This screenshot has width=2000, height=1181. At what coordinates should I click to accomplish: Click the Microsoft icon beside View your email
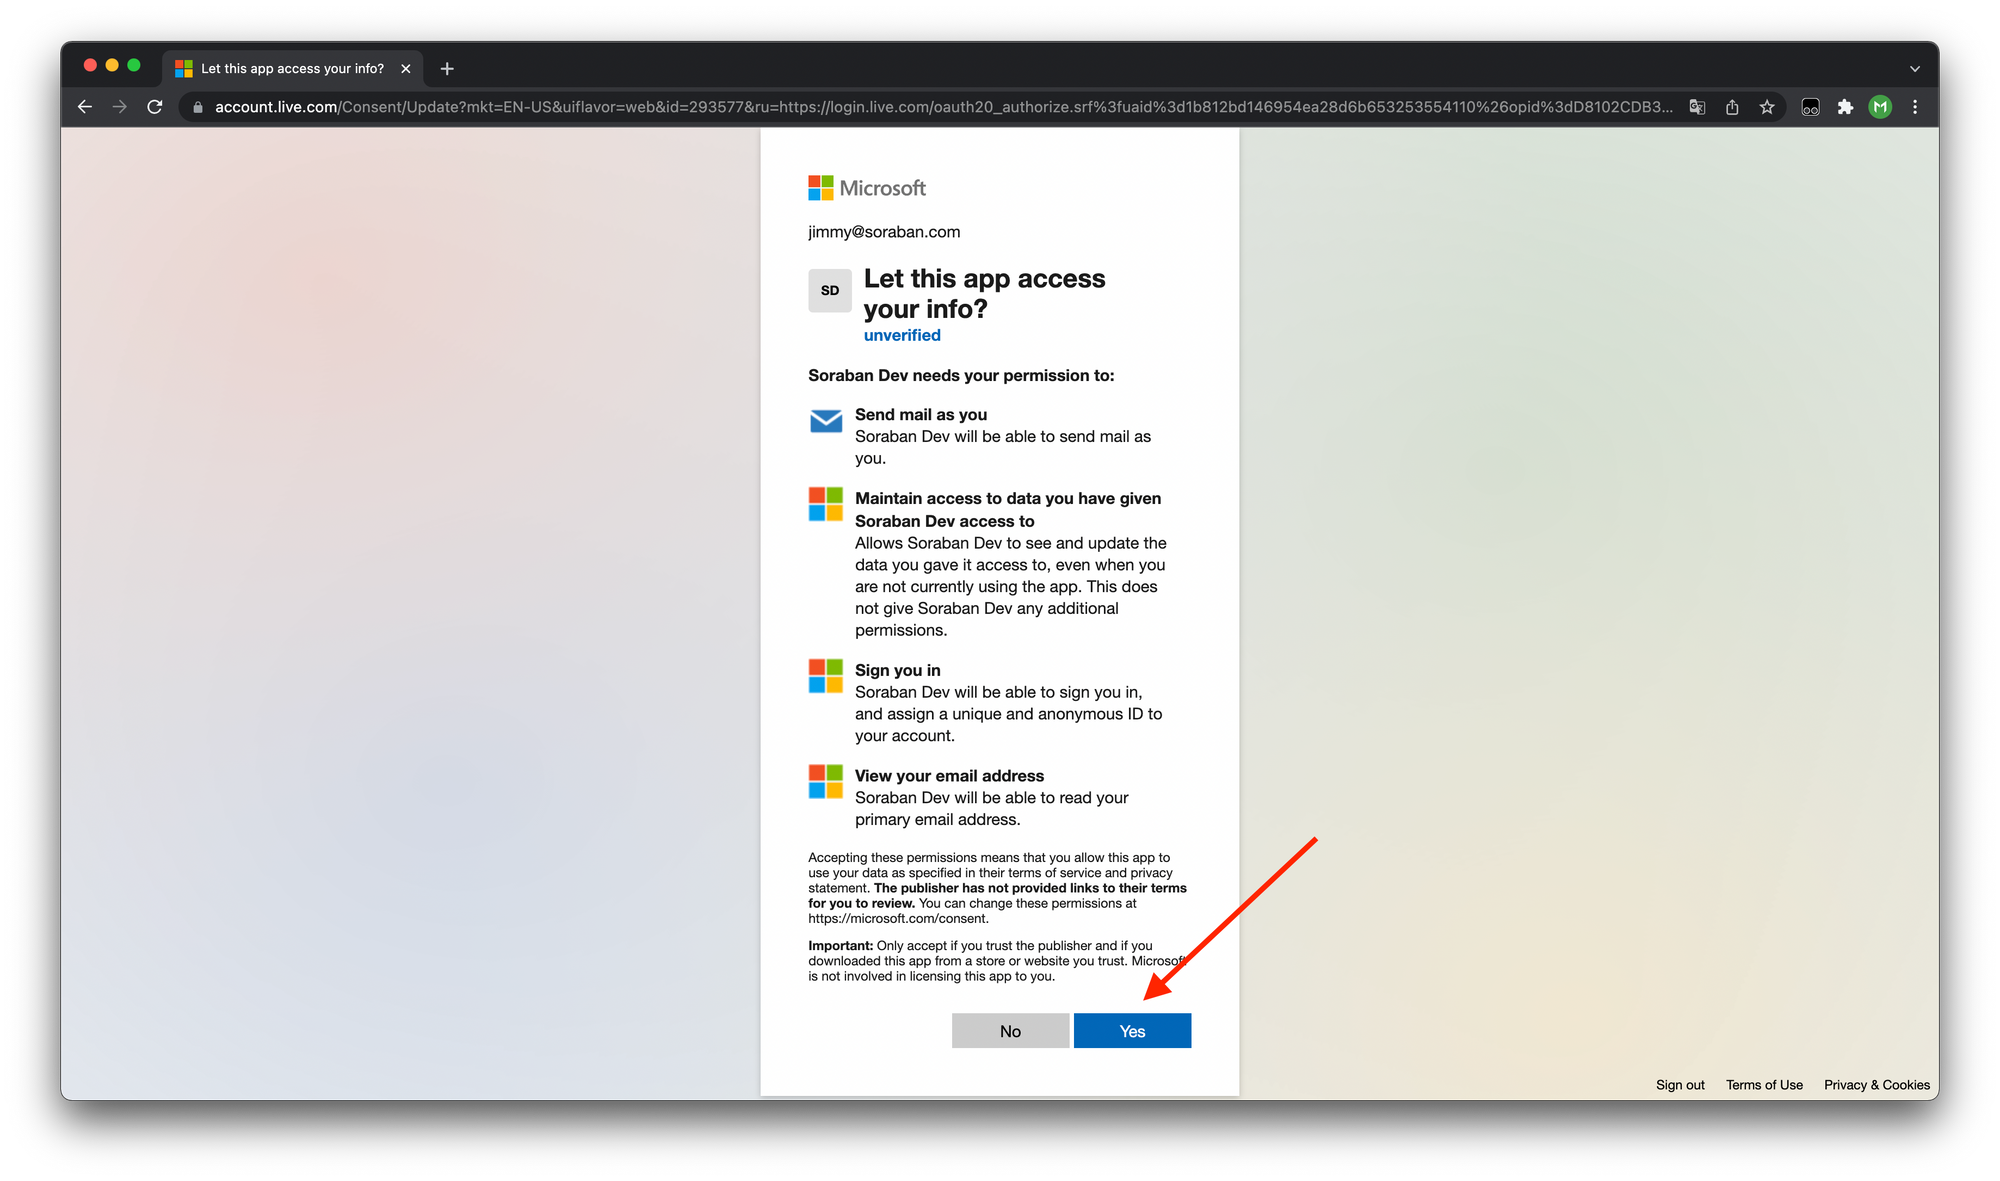[x=825, y=781]
